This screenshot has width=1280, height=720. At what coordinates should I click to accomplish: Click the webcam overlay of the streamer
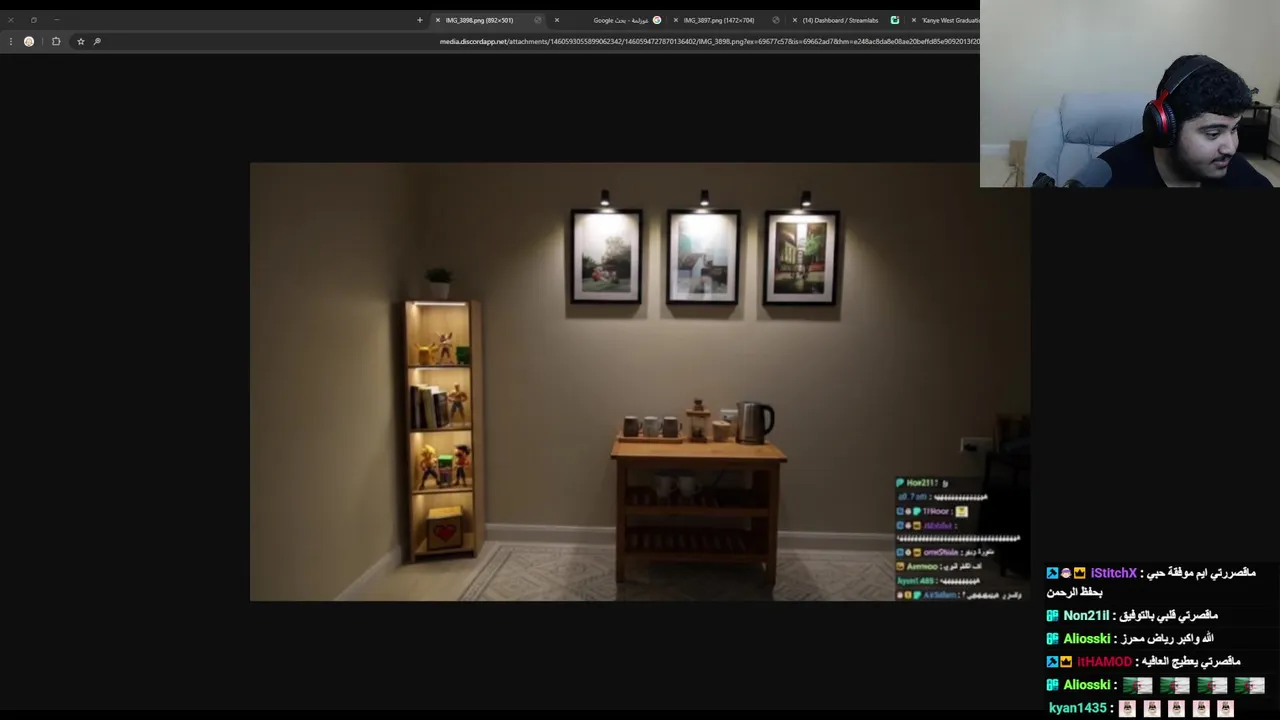tap(1130, 94)
